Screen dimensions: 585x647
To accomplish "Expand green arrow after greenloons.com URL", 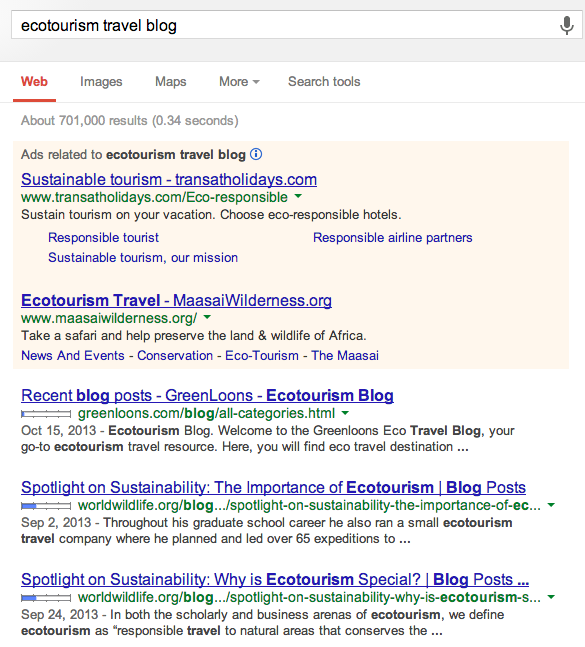I will click(x=345, y=413).
